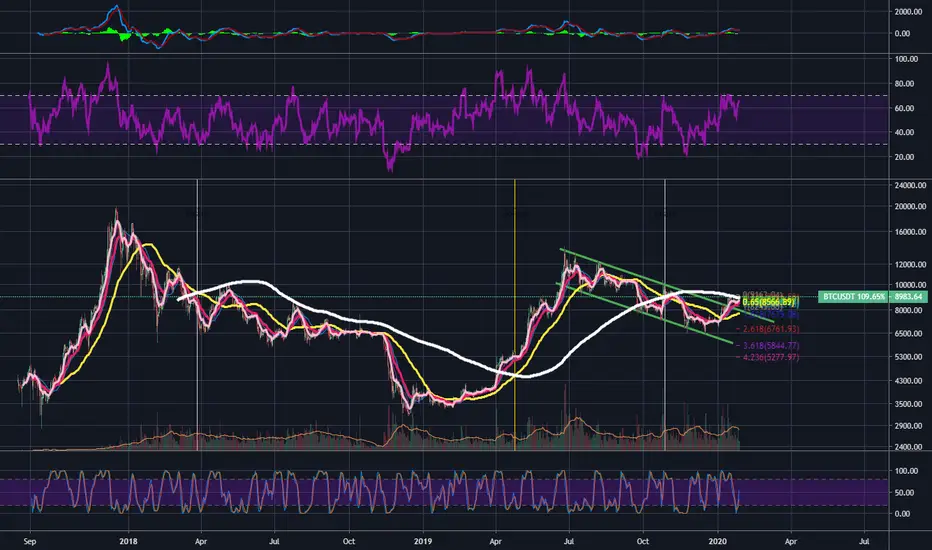Click the 12000.00 price axis label

(x=910, y=265)
